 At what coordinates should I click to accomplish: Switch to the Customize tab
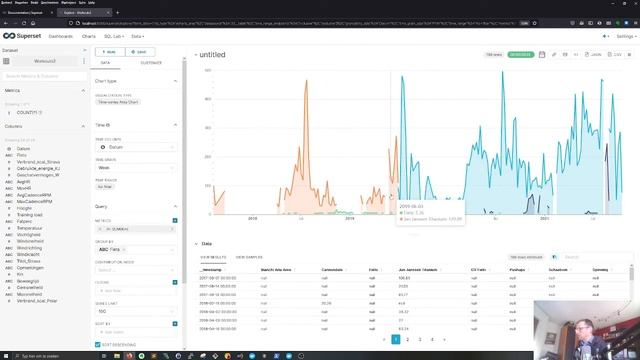151,63
